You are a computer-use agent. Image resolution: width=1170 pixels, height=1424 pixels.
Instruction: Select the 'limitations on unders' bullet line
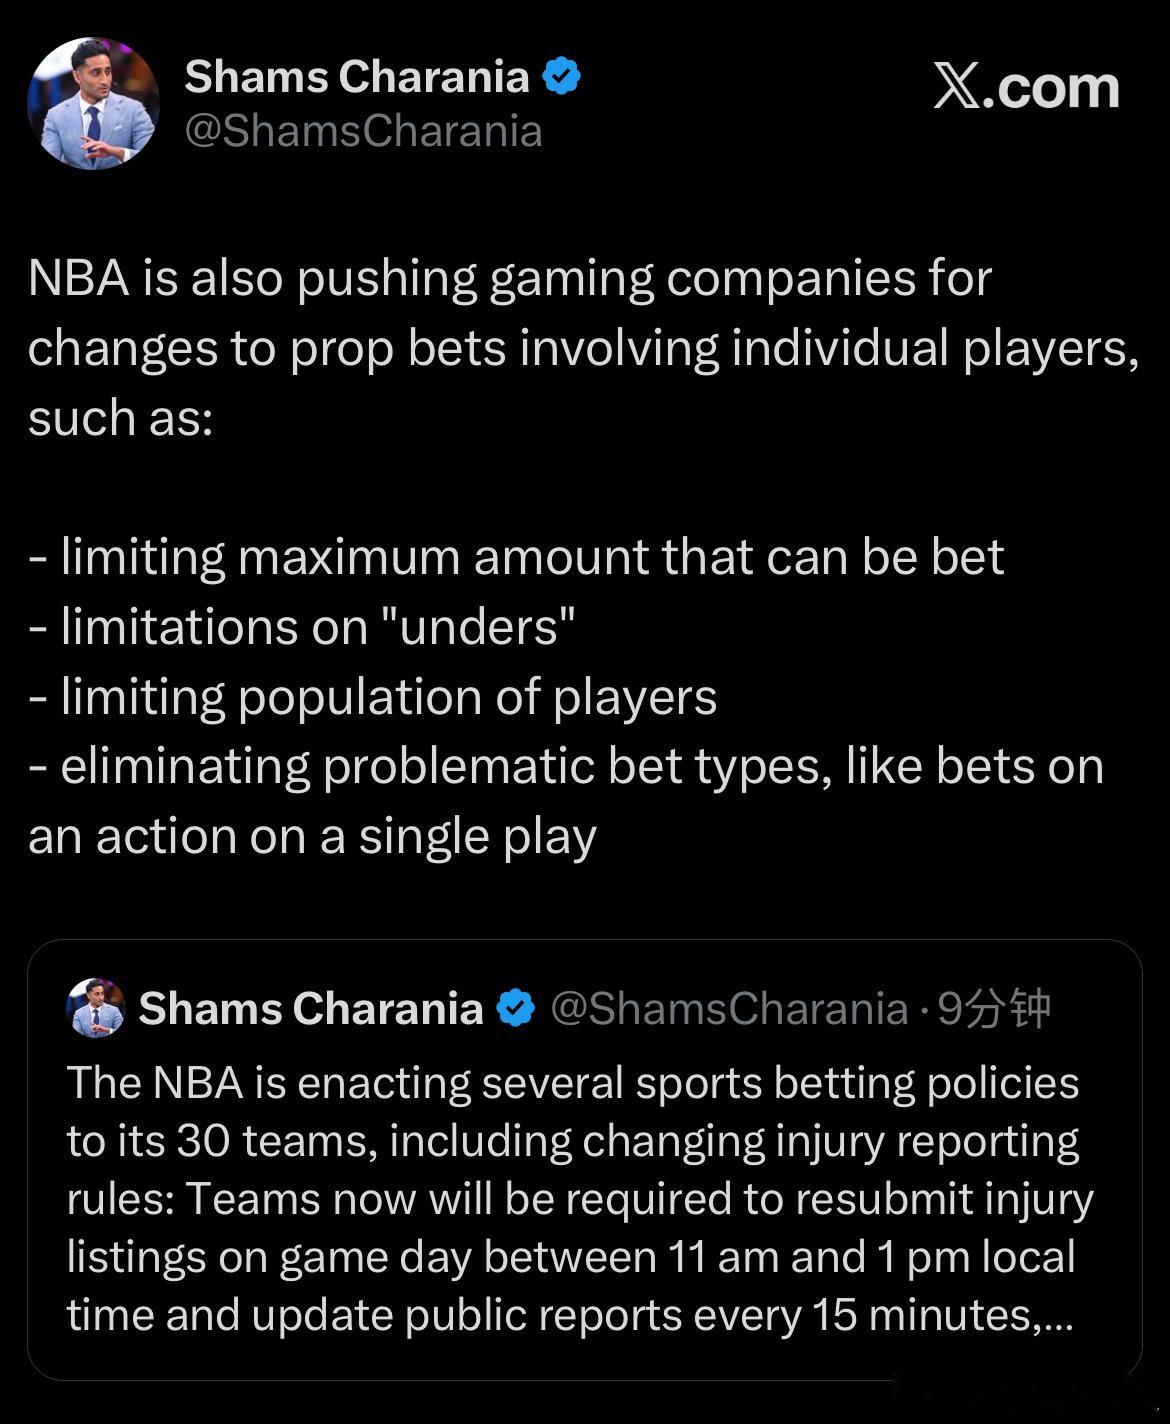[x=303, y=627]
